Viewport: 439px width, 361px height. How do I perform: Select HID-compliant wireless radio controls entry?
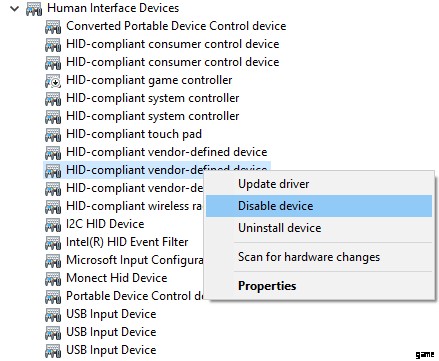point(134,206)
